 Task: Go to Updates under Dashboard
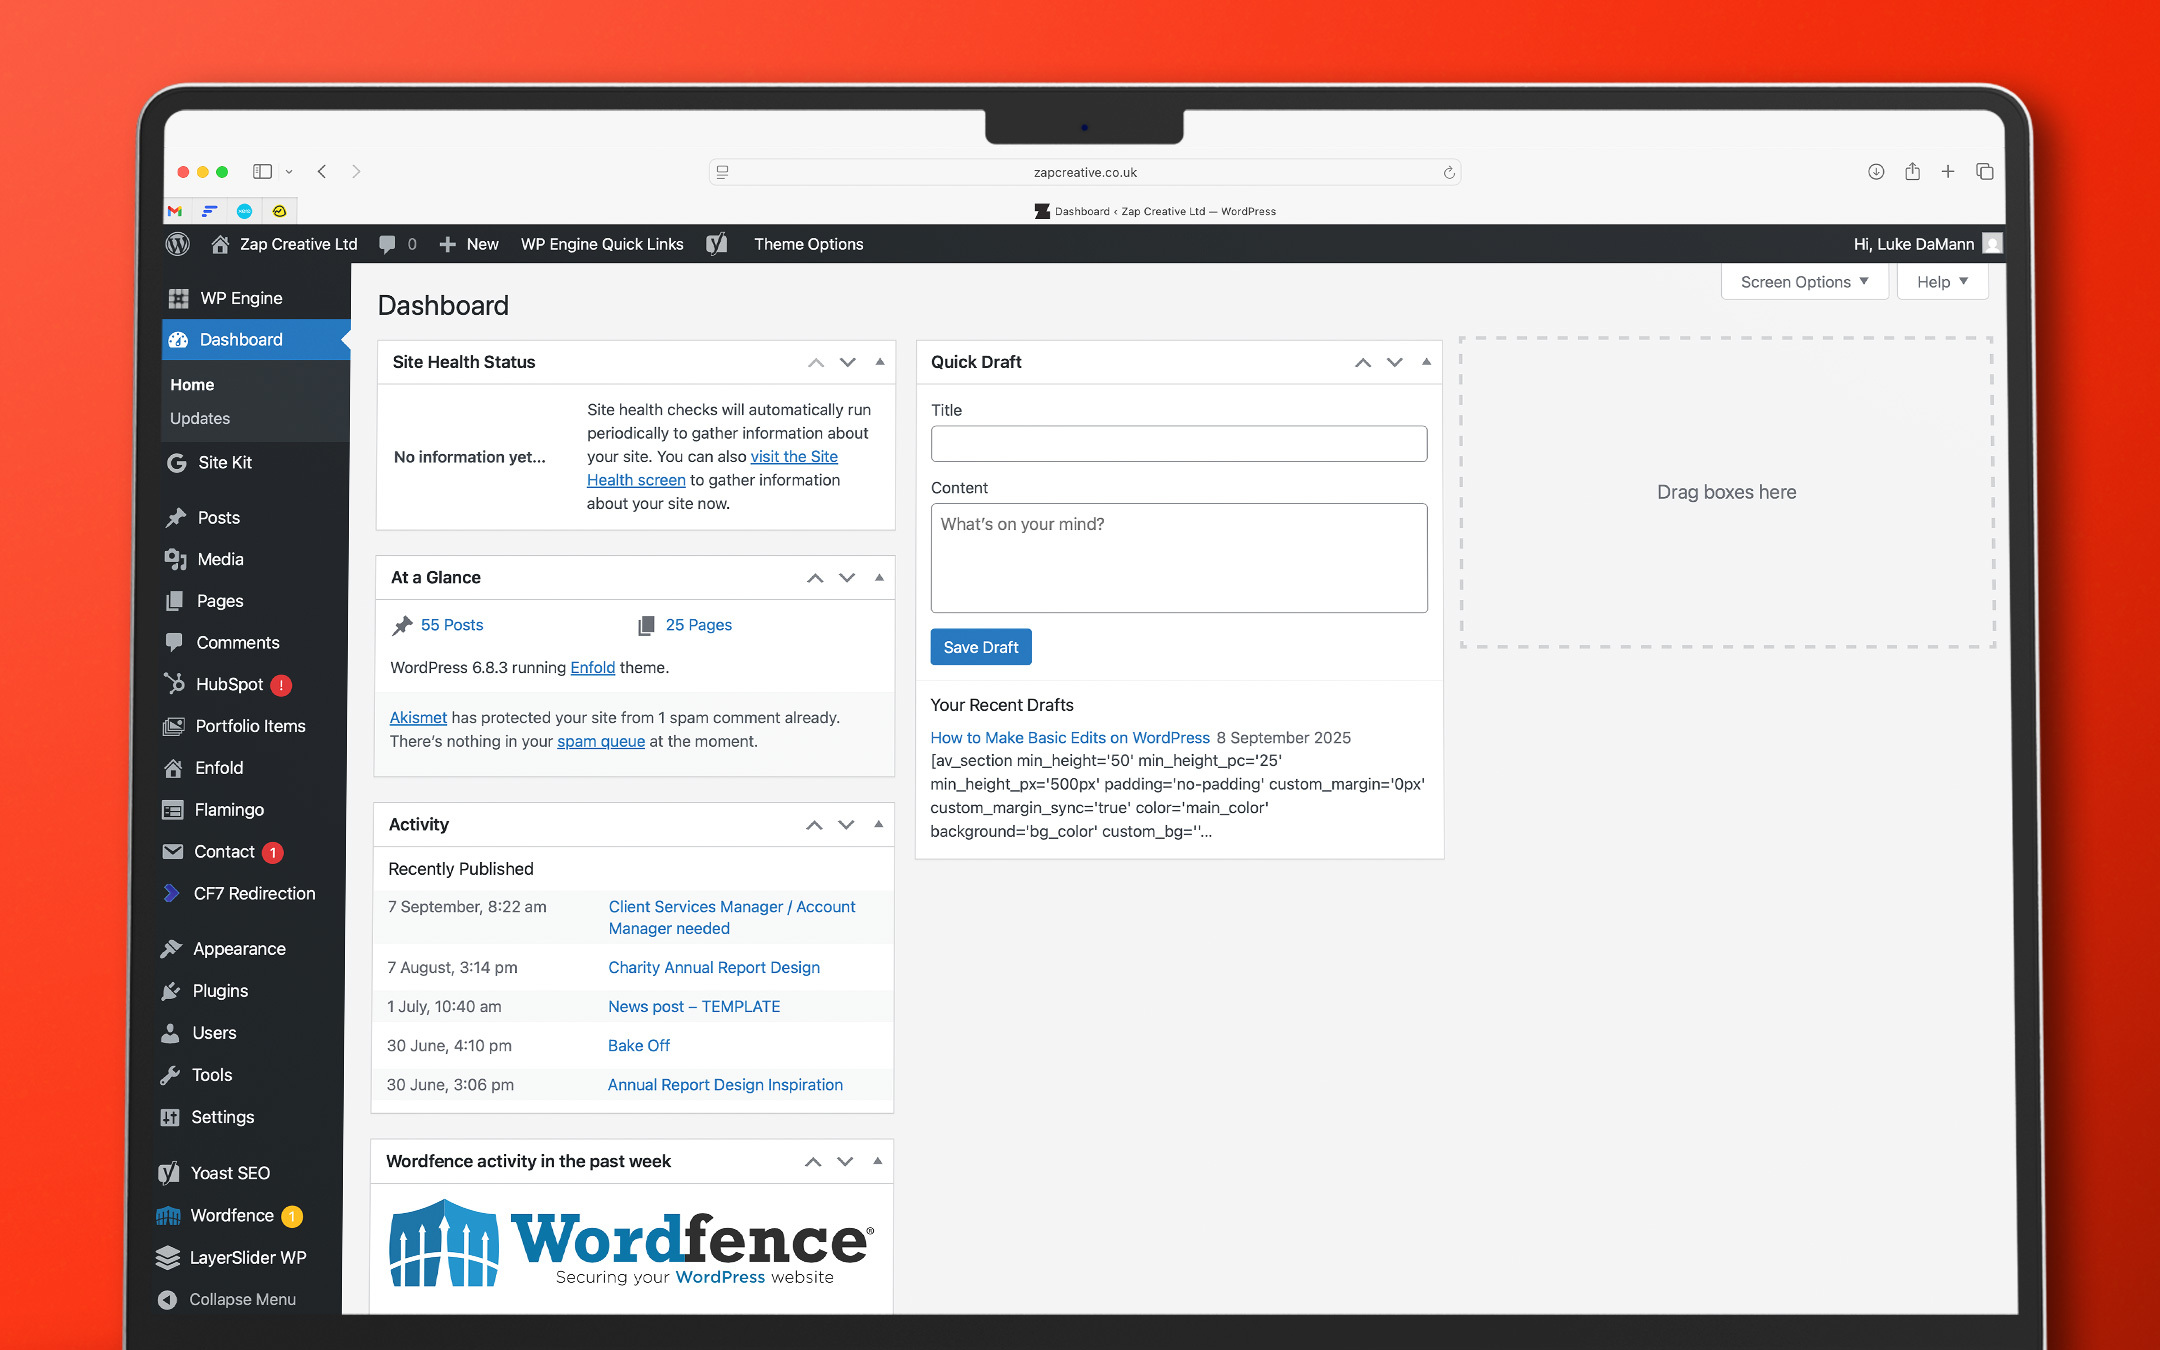(200, 418)
